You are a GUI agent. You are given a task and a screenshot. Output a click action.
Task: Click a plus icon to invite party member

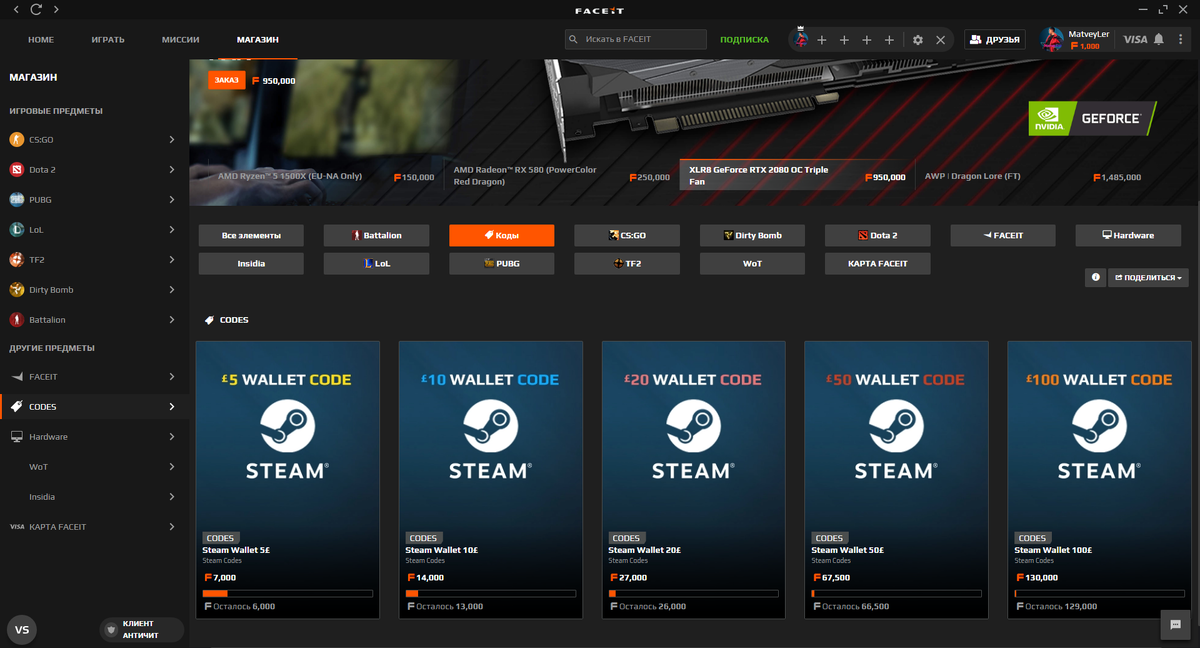pos(822,40)
